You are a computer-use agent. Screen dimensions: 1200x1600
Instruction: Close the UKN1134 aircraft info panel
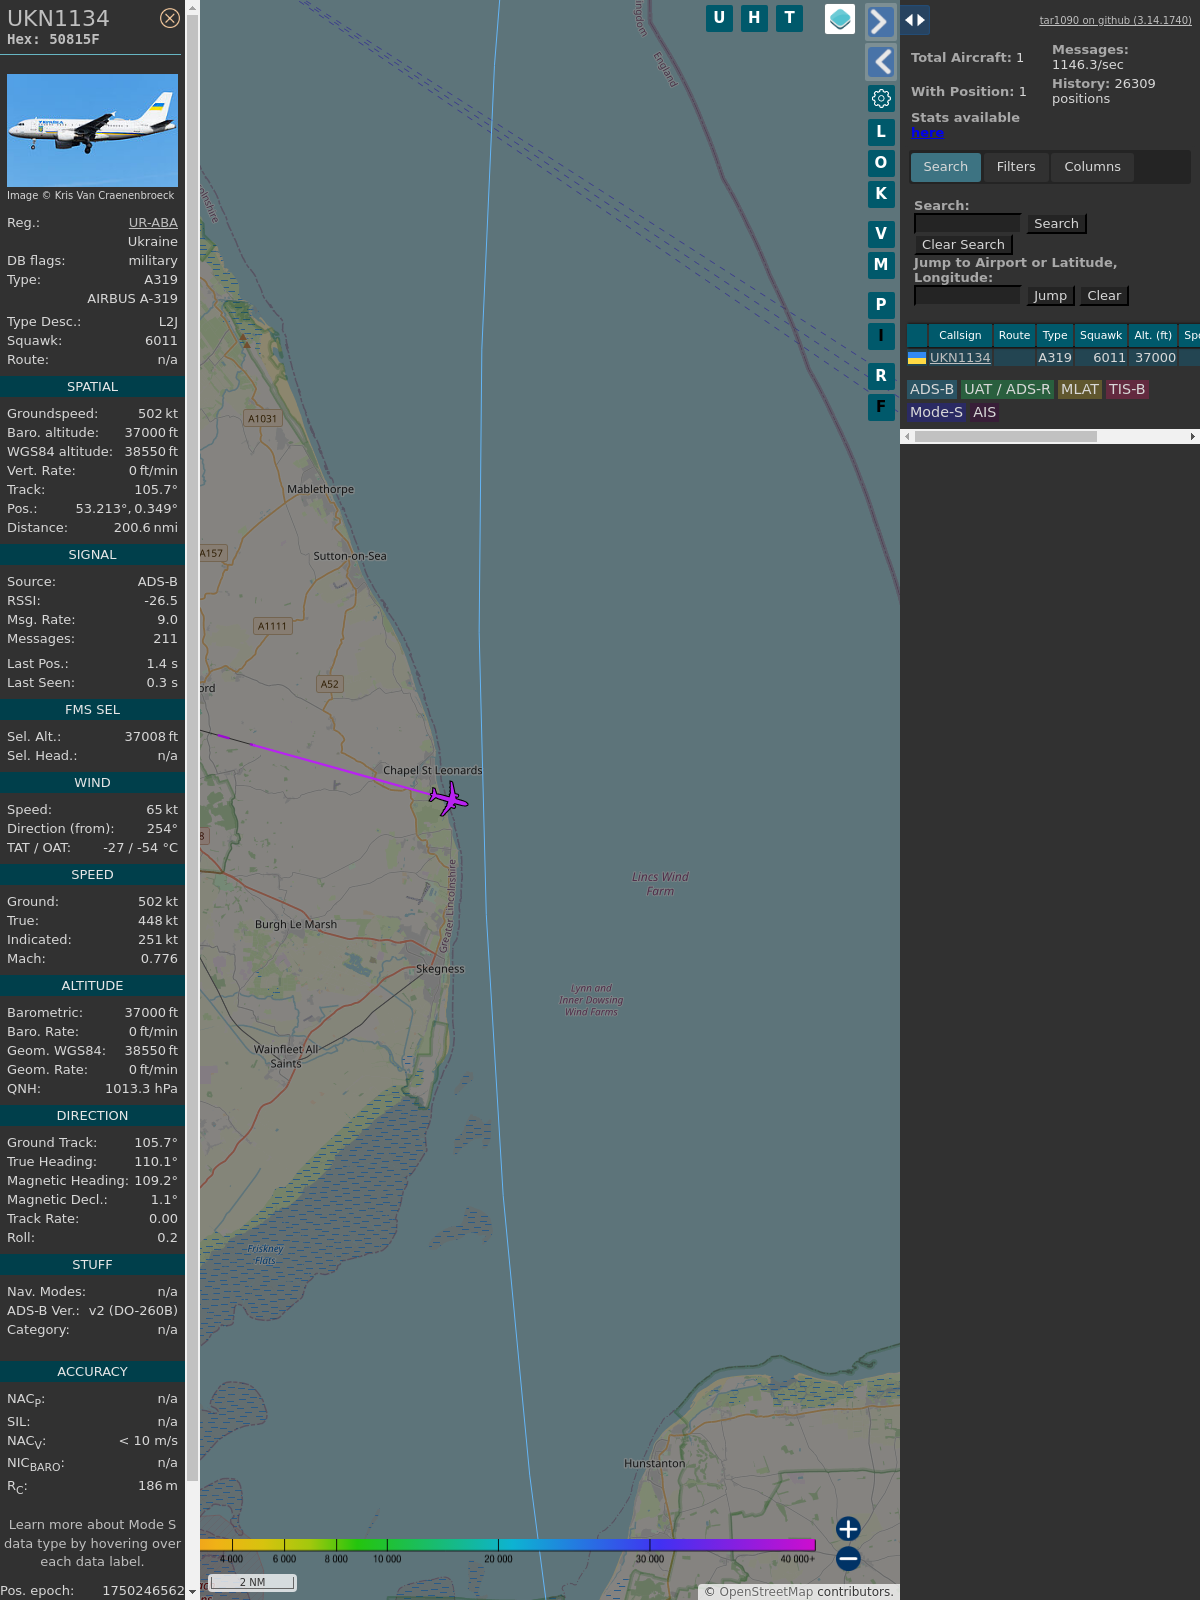(170, 18)
